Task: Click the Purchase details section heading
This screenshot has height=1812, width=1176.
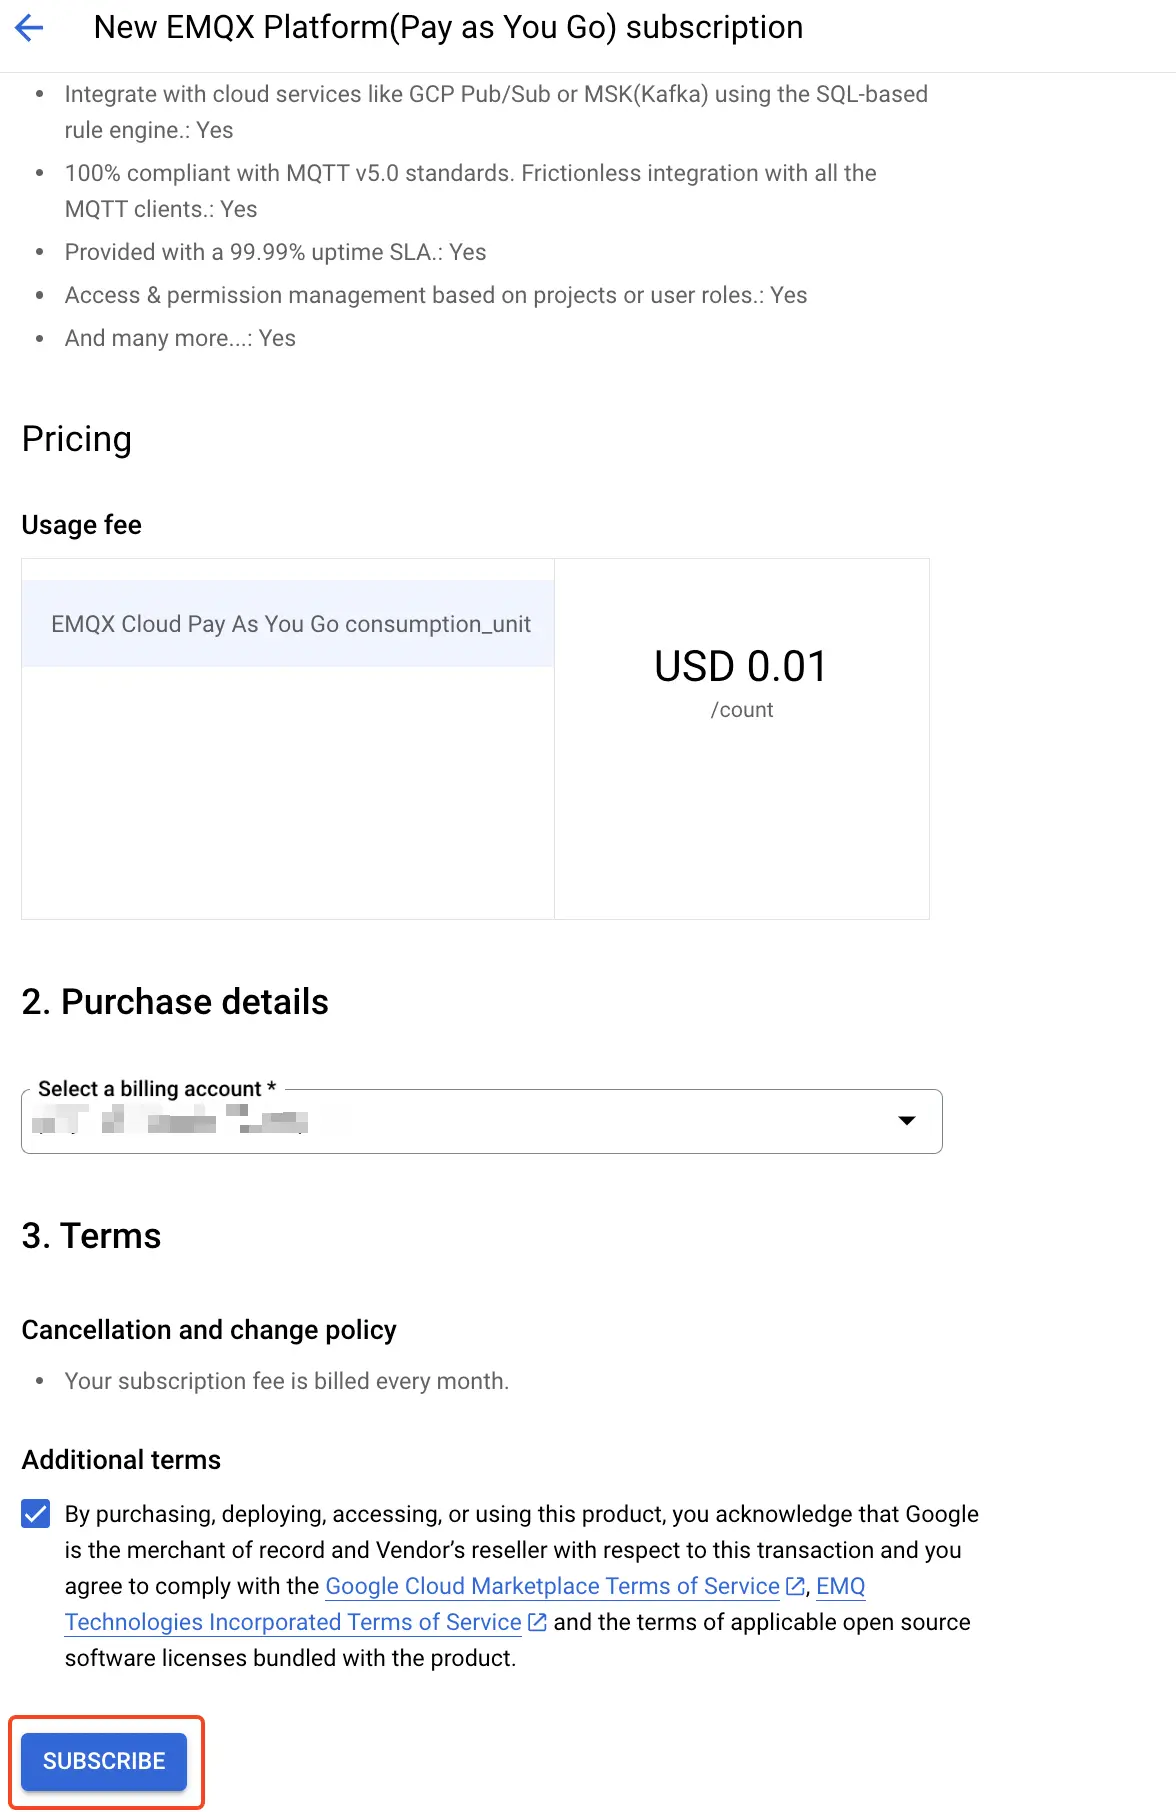Action: (175, 1002)
